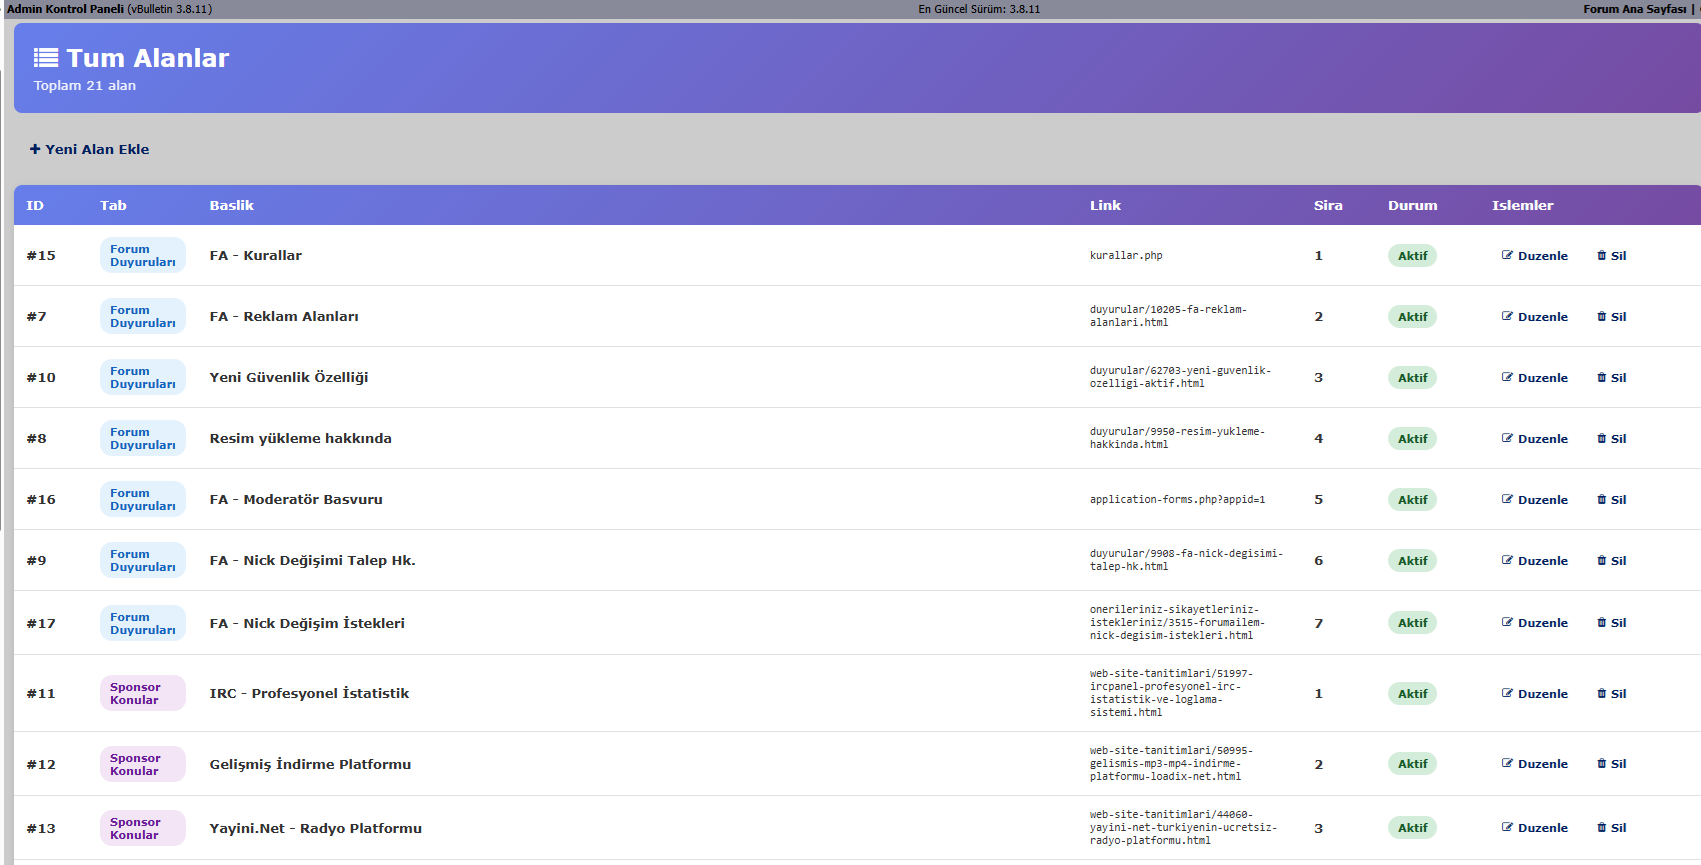1701x865 pixels.
Task: Click edit pencil icon for Yeni Güvenlik Özelliği
Action: [x=1507, y=377]
